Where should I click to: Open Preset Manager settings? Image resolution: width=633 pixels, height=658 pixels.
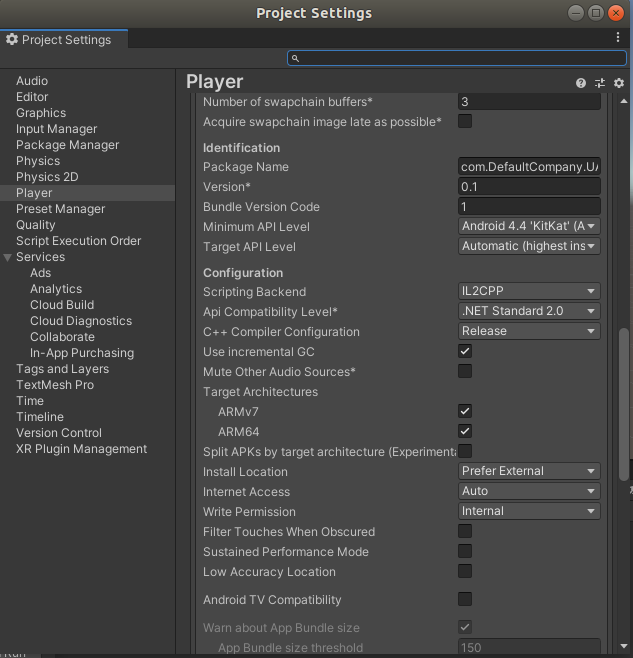(x=60, y=209)
